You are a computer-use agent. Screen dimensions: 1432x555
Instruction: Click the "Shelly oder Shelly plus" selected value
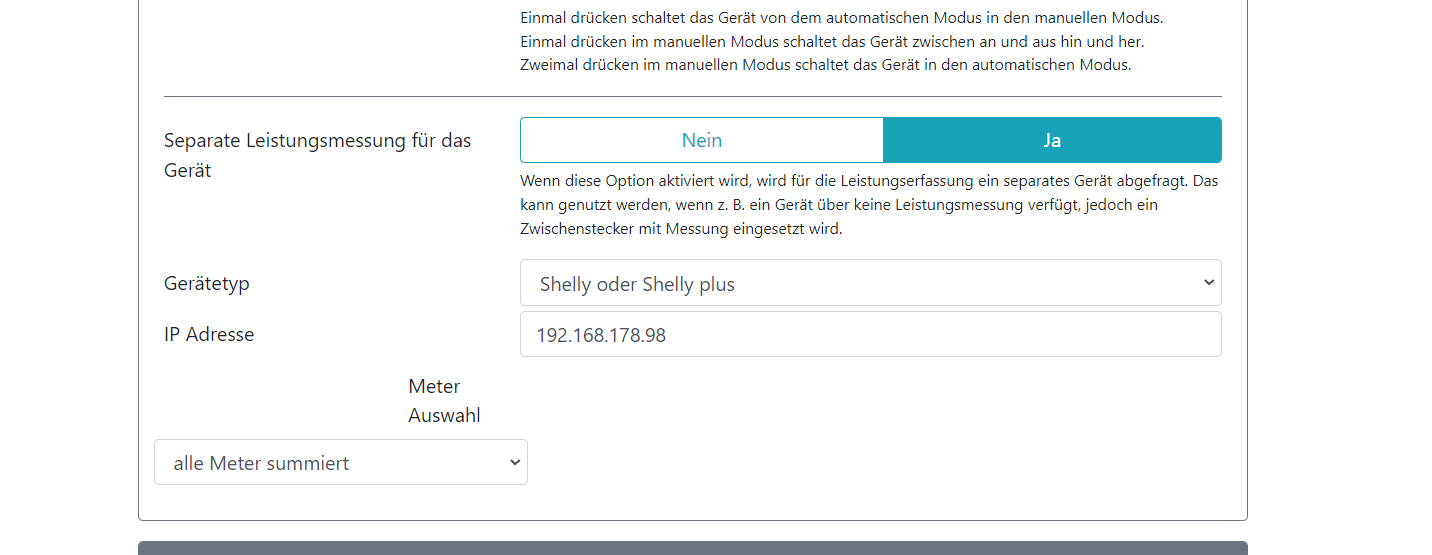point(637,284)
